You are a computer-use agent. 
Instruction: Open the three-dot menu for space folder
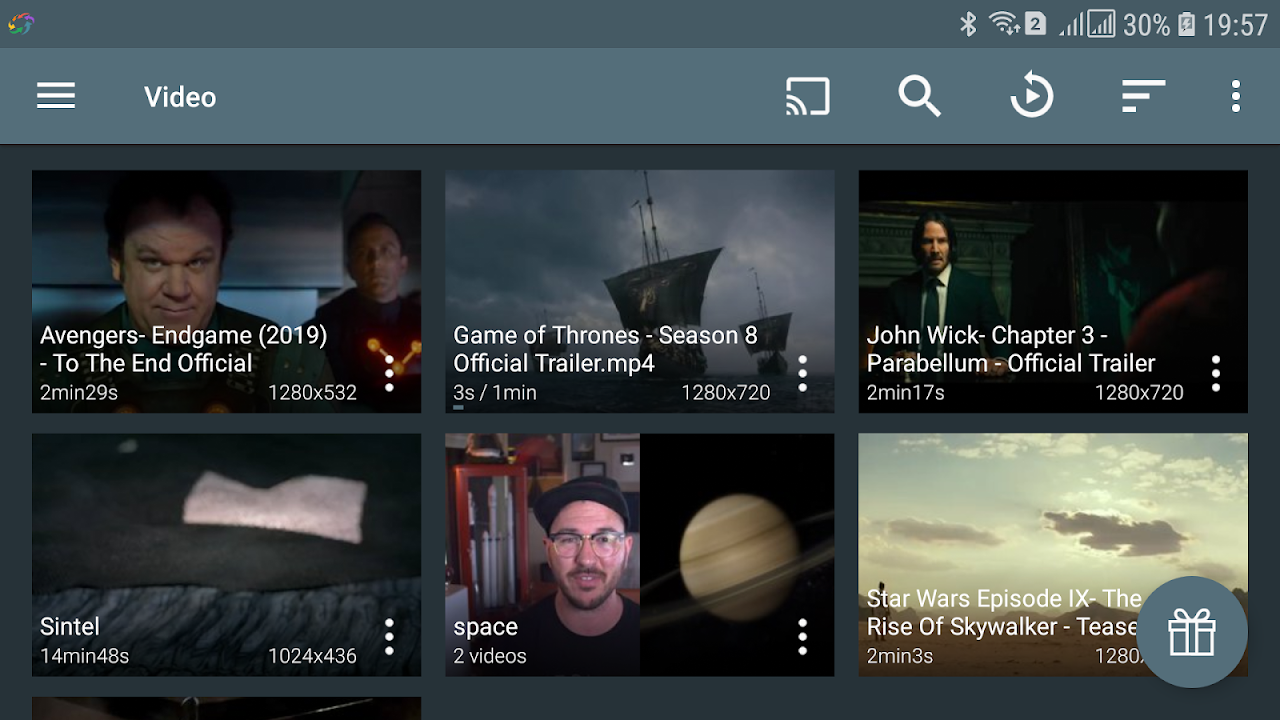[802, 635]
